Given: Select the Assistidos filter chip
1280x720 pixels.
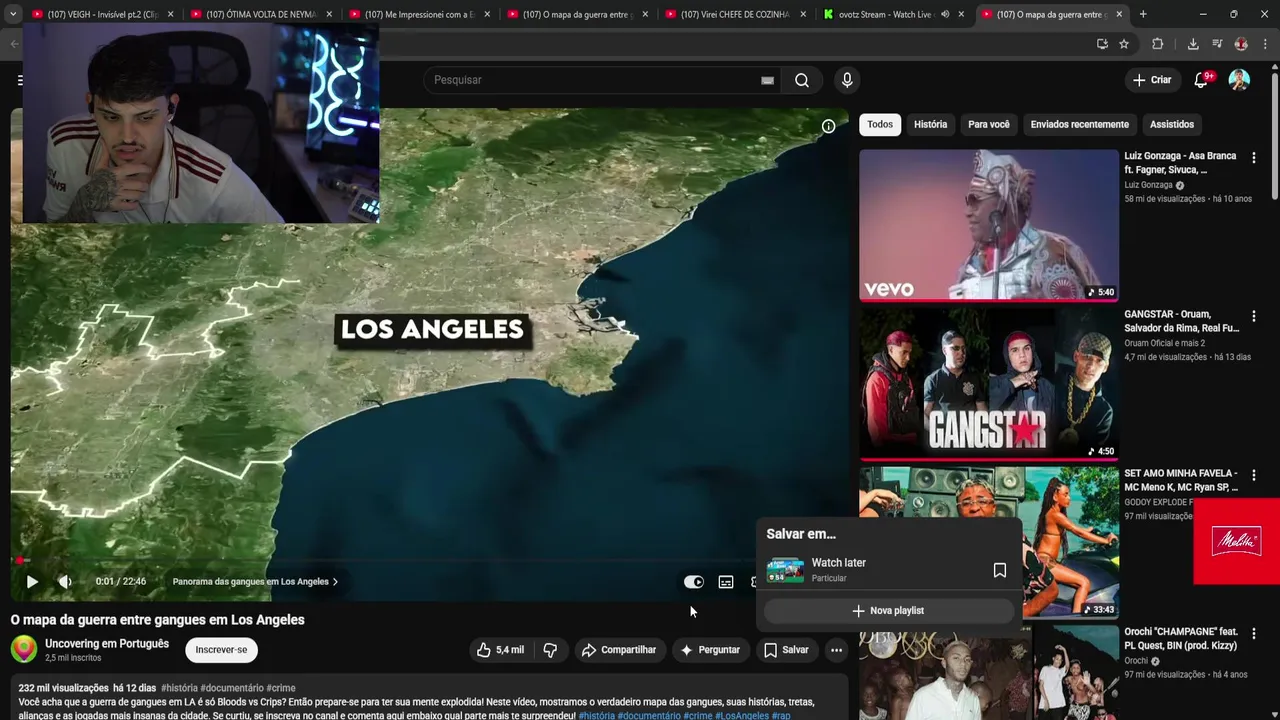Looking at the screenshot, I should click(1172, 124).
